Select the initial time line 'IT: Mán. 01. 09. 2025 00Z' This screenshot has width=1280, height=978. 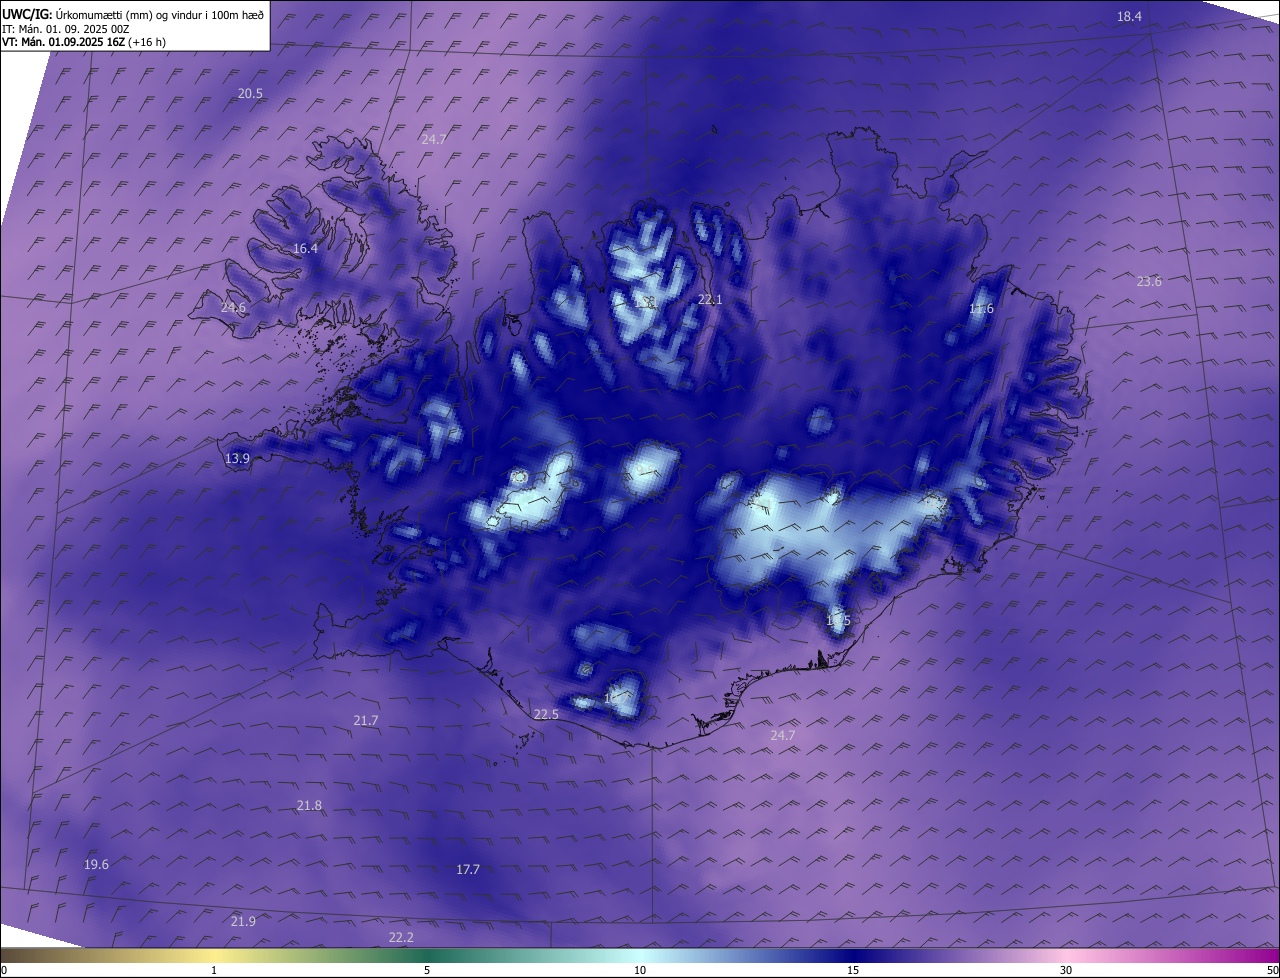coord(66,29)
